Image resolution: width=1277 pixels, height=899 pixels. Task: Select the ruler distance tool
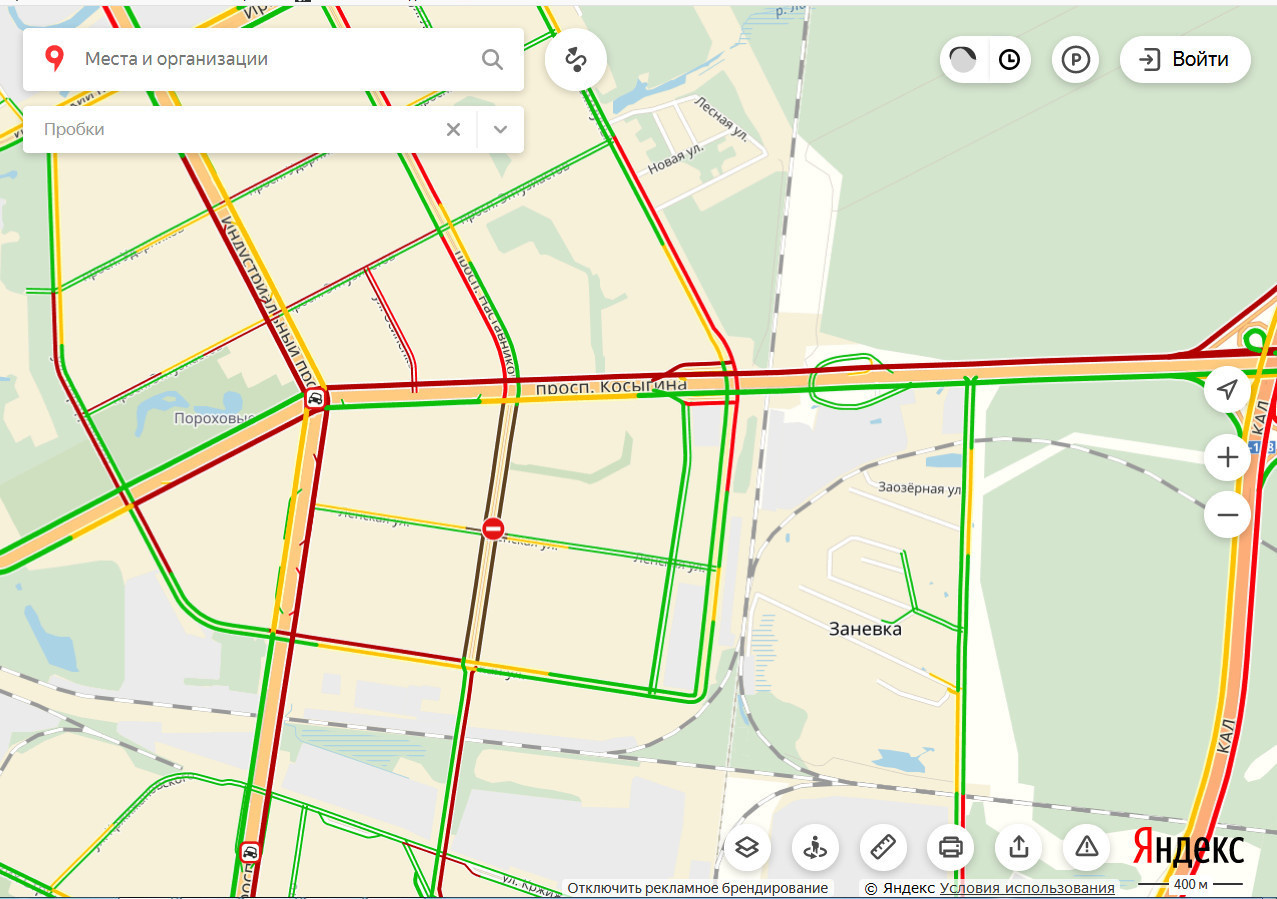click(883, 848)
